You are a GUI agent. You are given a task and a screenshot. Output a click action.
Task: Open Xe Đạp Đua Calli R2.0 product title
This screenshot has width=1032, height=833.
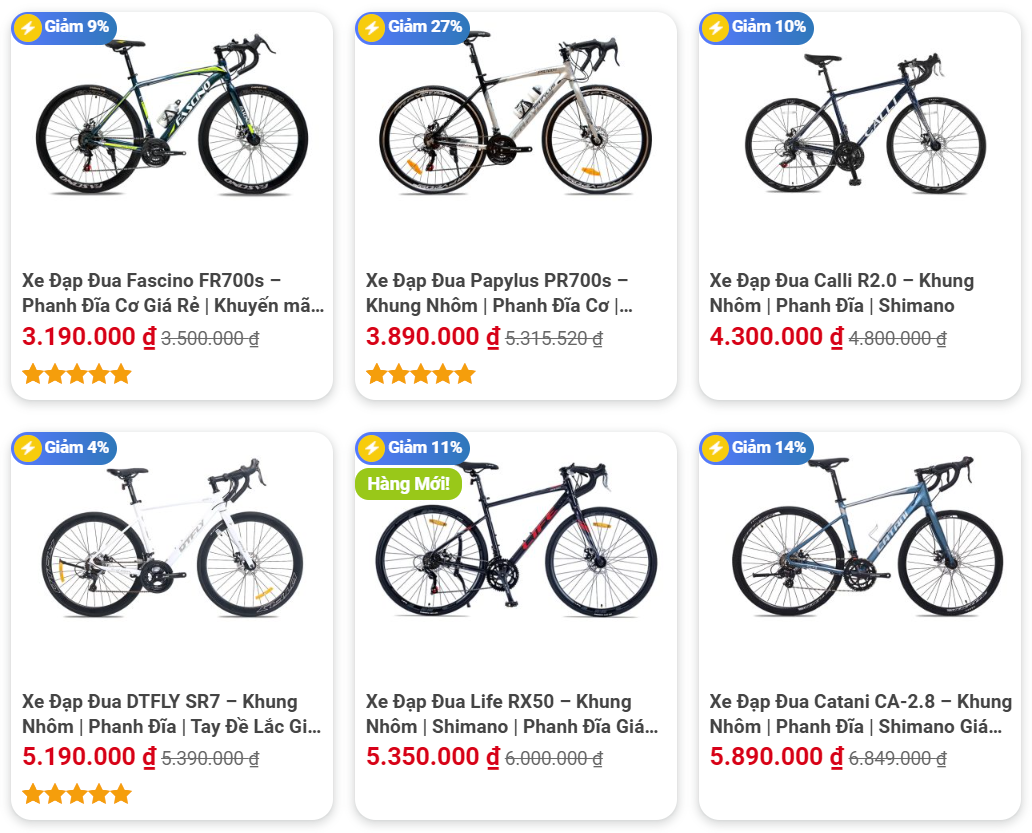[x=842, y=293]
